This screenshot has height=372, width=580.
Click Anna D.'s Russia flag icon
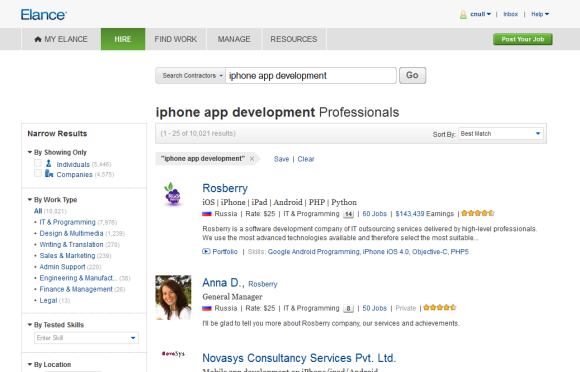tap(207, 308)
